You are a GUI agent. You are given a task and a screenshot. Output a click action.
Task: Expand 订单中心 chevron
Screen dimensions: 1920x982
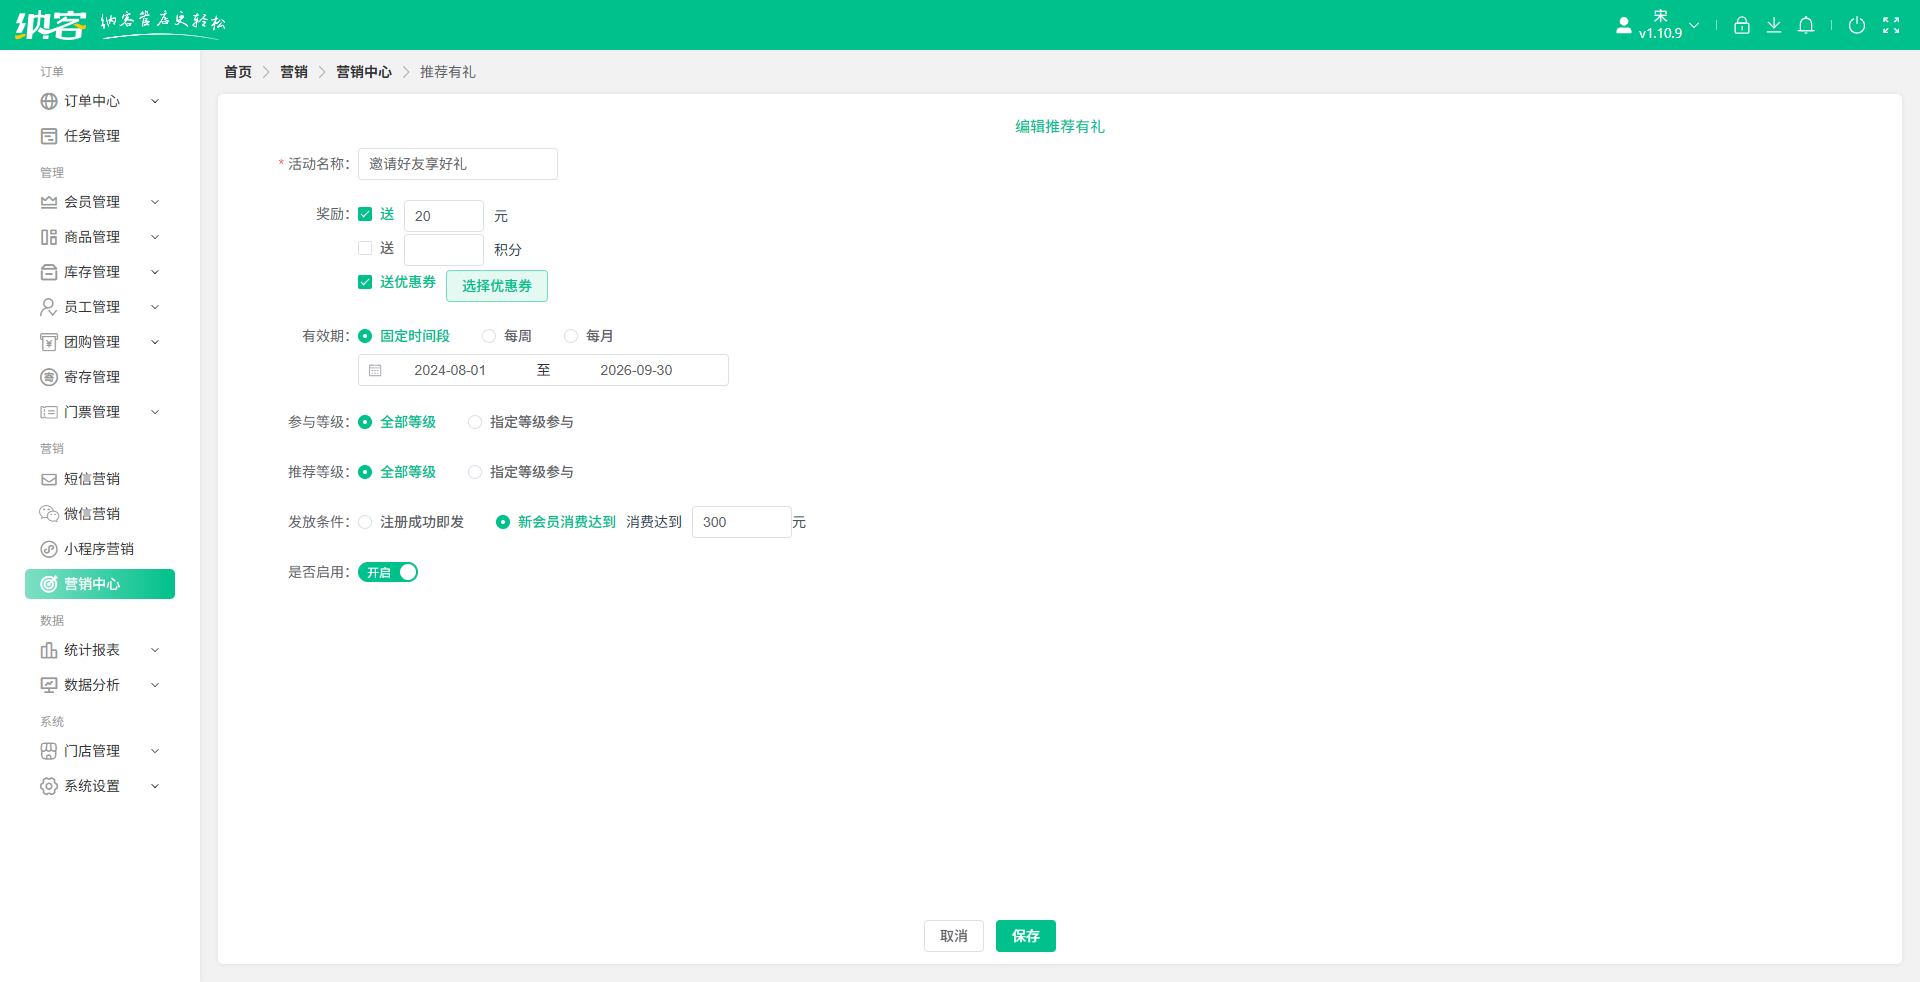[155, 101]
